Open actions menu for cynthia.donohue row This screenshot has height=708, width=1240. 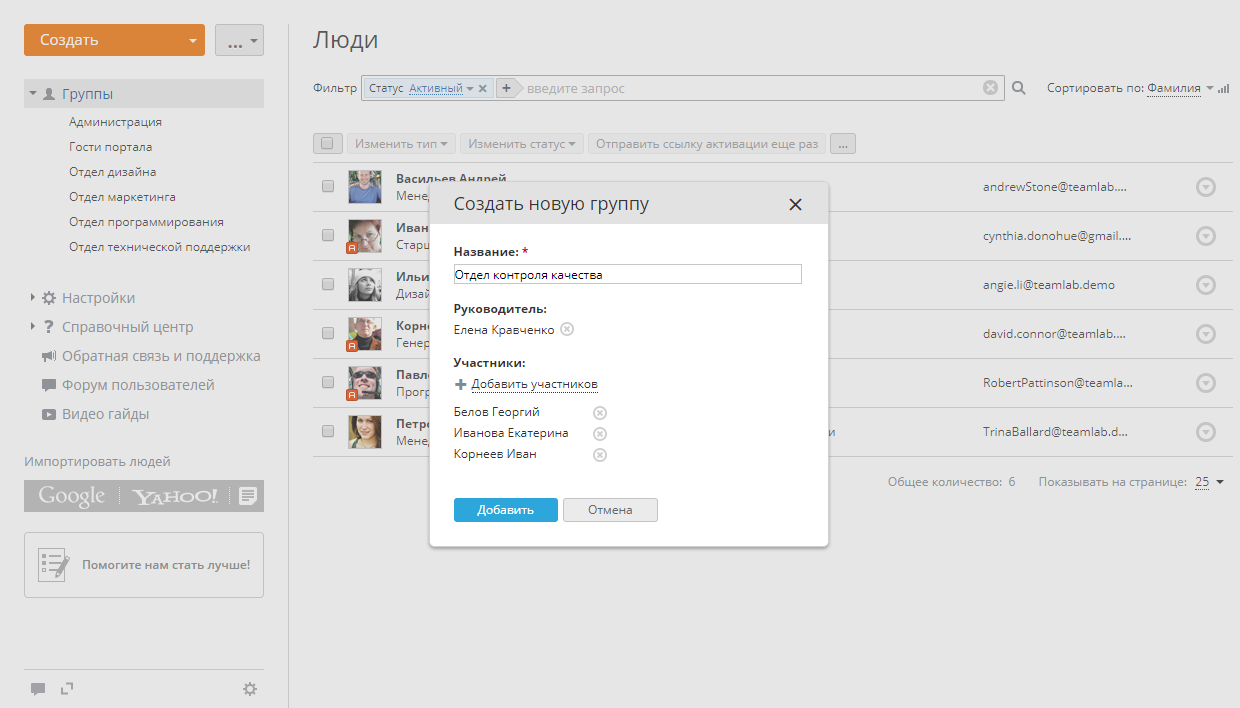1206,236
